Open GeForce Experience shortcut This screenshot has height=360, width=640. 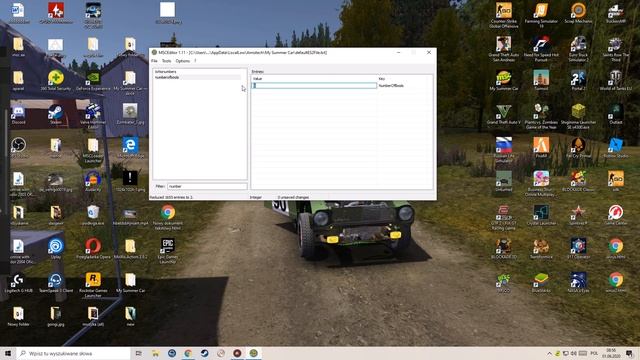pos(93,80)
